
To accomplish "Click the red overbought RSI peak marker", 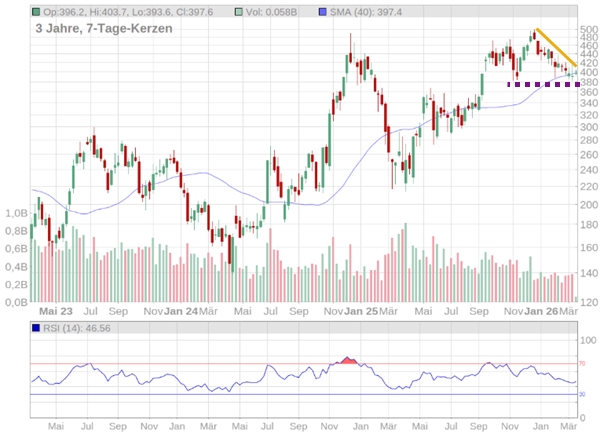I will (x=348, y=359).
